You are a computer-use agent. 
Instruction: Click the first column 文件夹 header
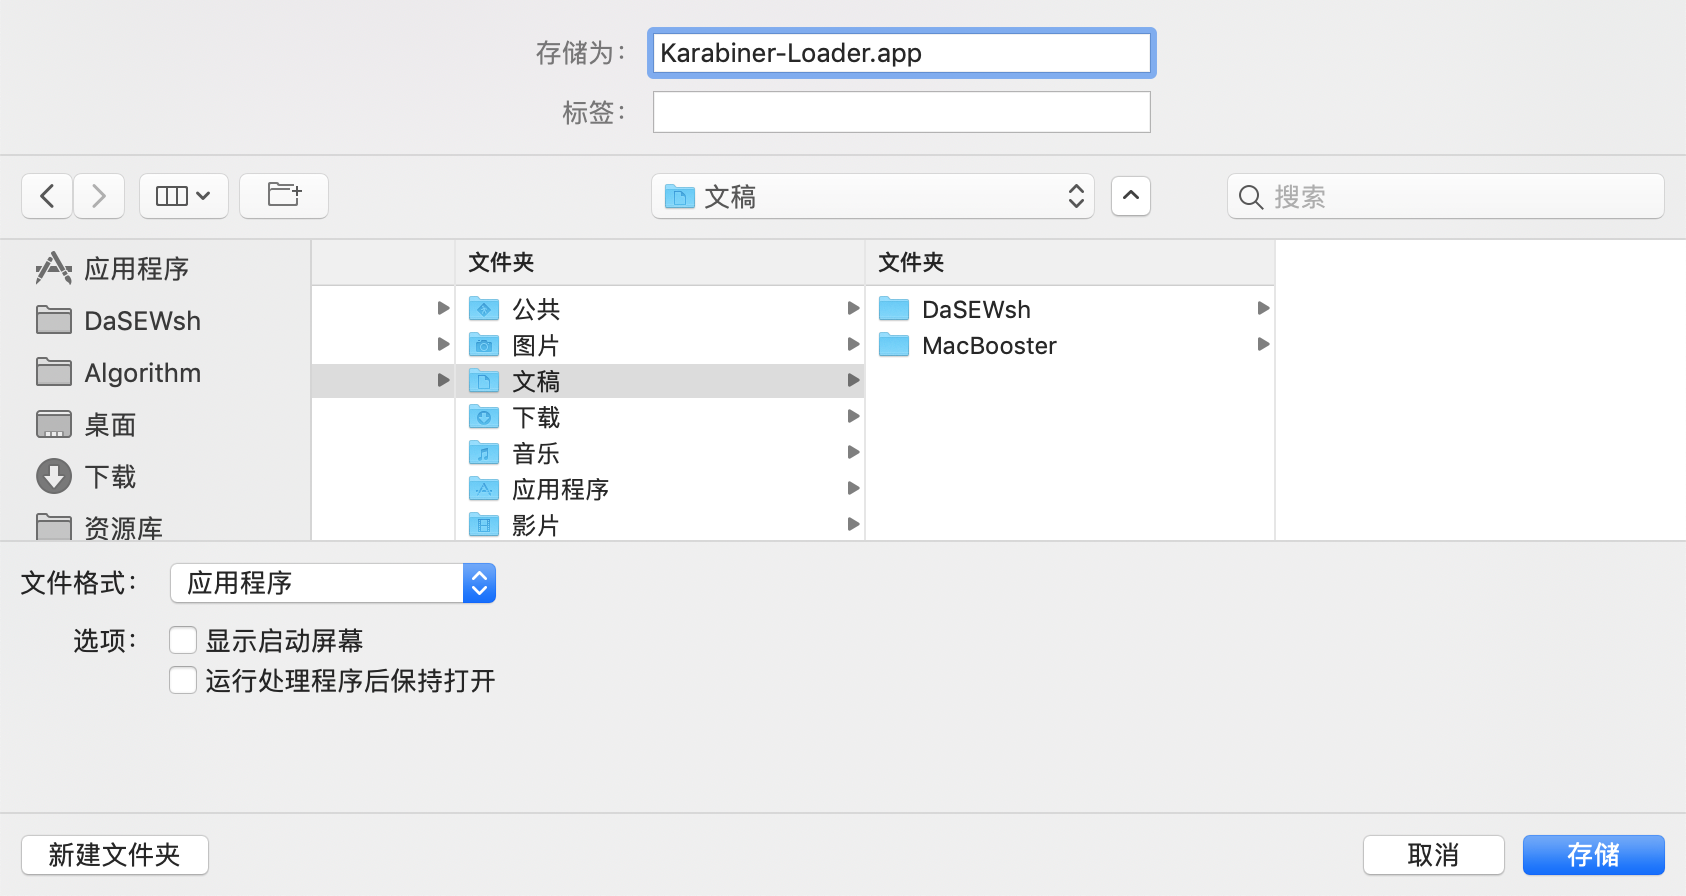(660, 262)
